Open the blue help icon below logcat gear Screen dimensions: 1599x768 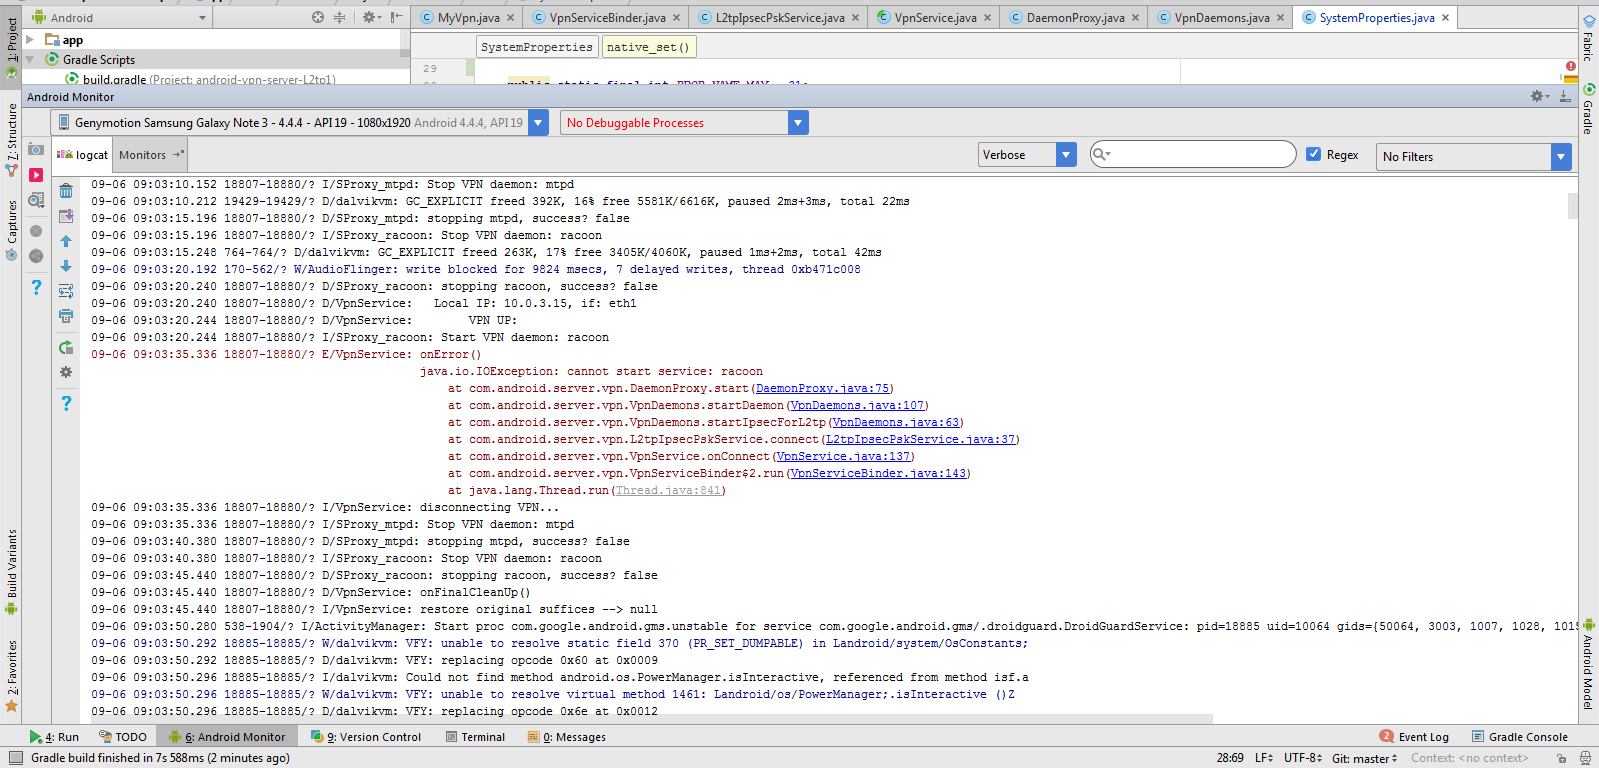(x=66, y=403)
